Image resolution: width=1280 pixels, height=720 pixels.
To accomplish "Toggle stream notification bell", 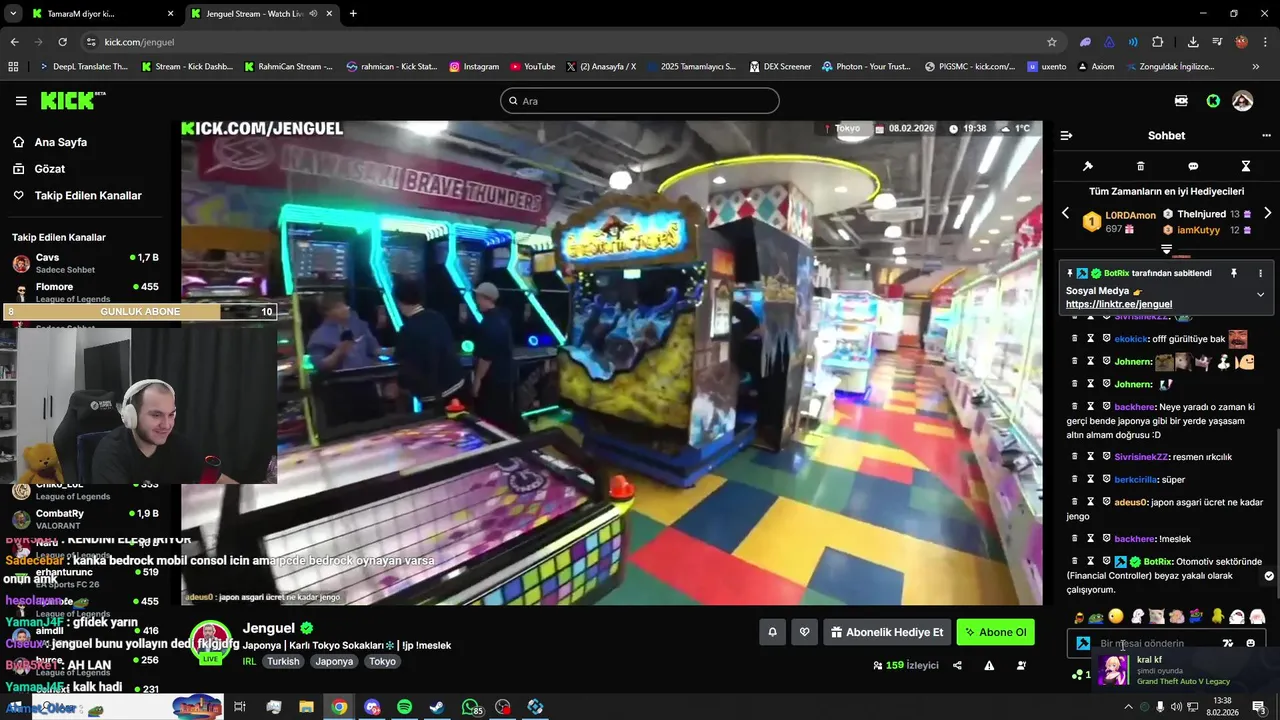I will (772, 632).
